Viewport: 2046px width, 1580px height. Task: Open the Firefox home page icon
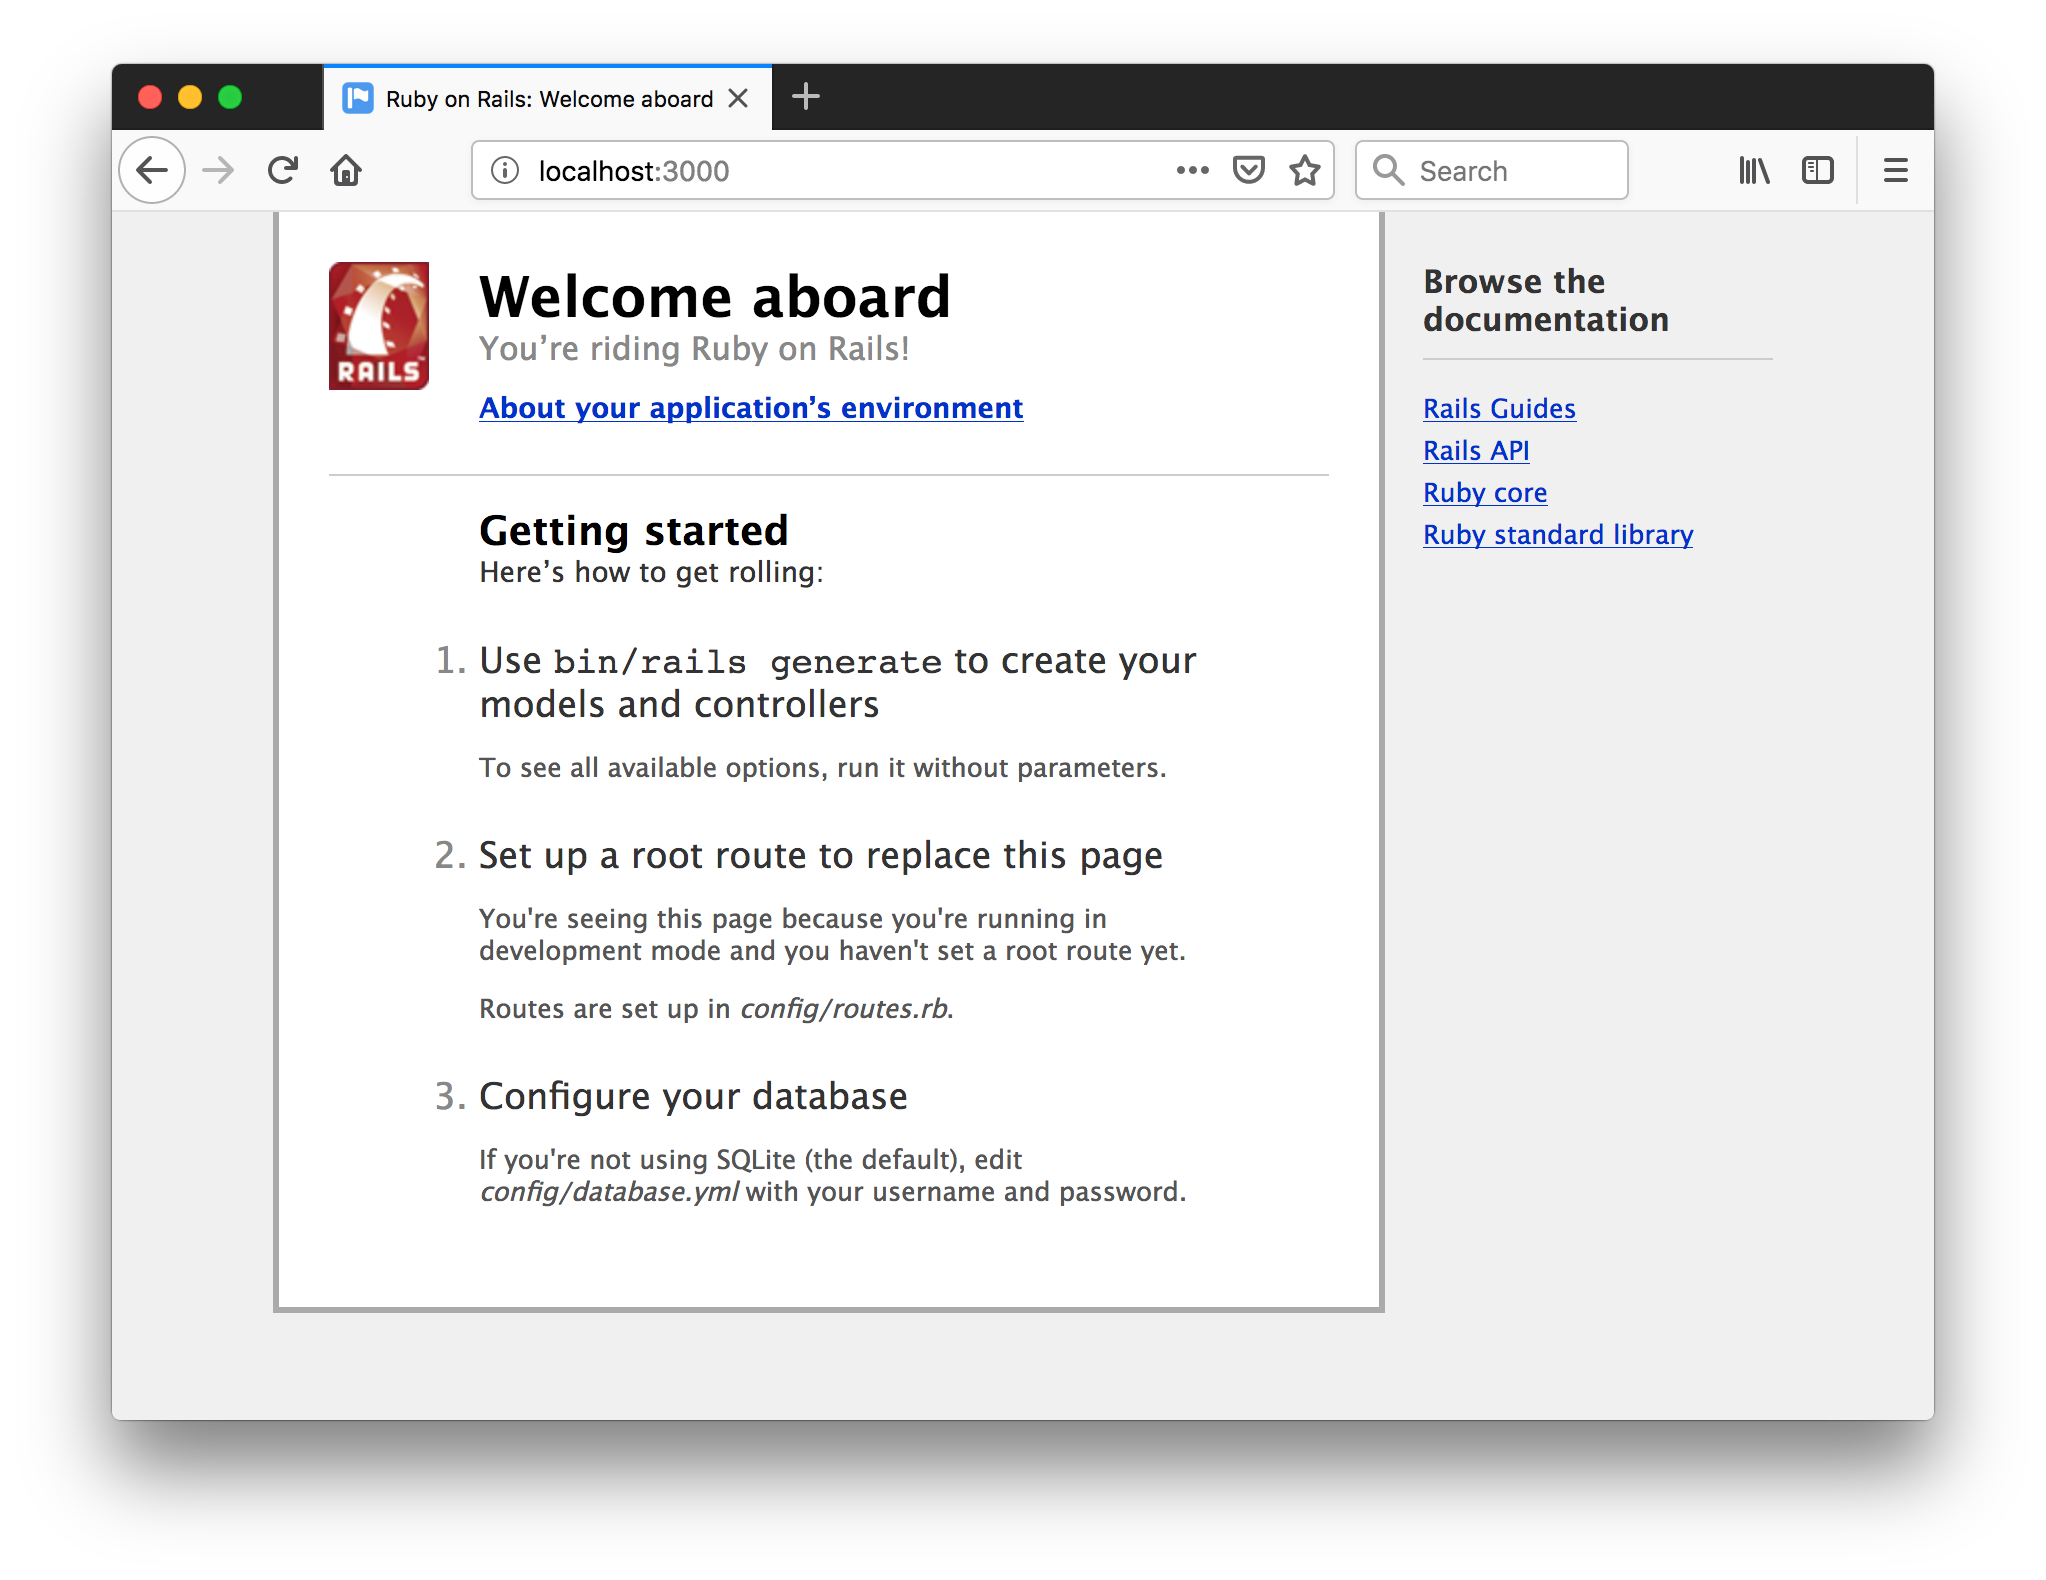click(x=346, y=170)
